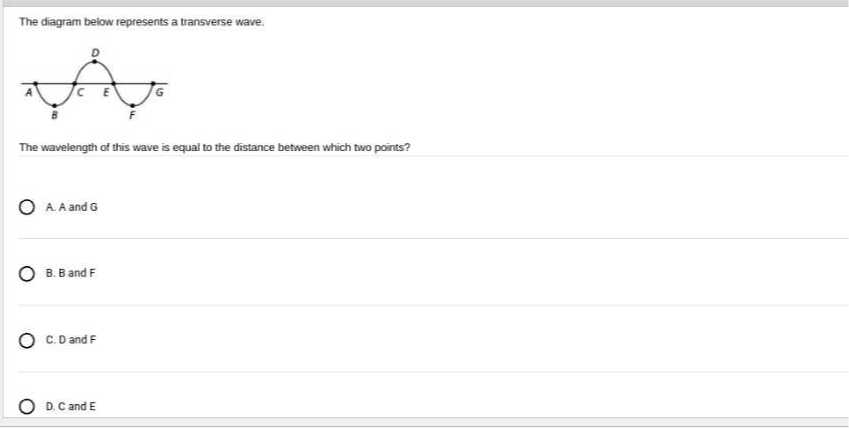Click point E on the axis

pyautogui.click(x=114, y=83)
